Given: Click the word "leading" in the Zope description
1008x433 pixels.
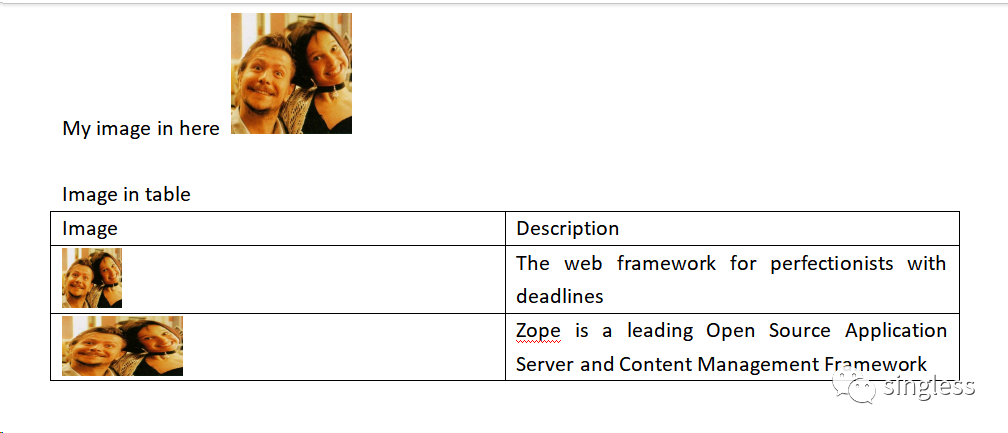Looking at the screenshot, I should pos(660,330).
